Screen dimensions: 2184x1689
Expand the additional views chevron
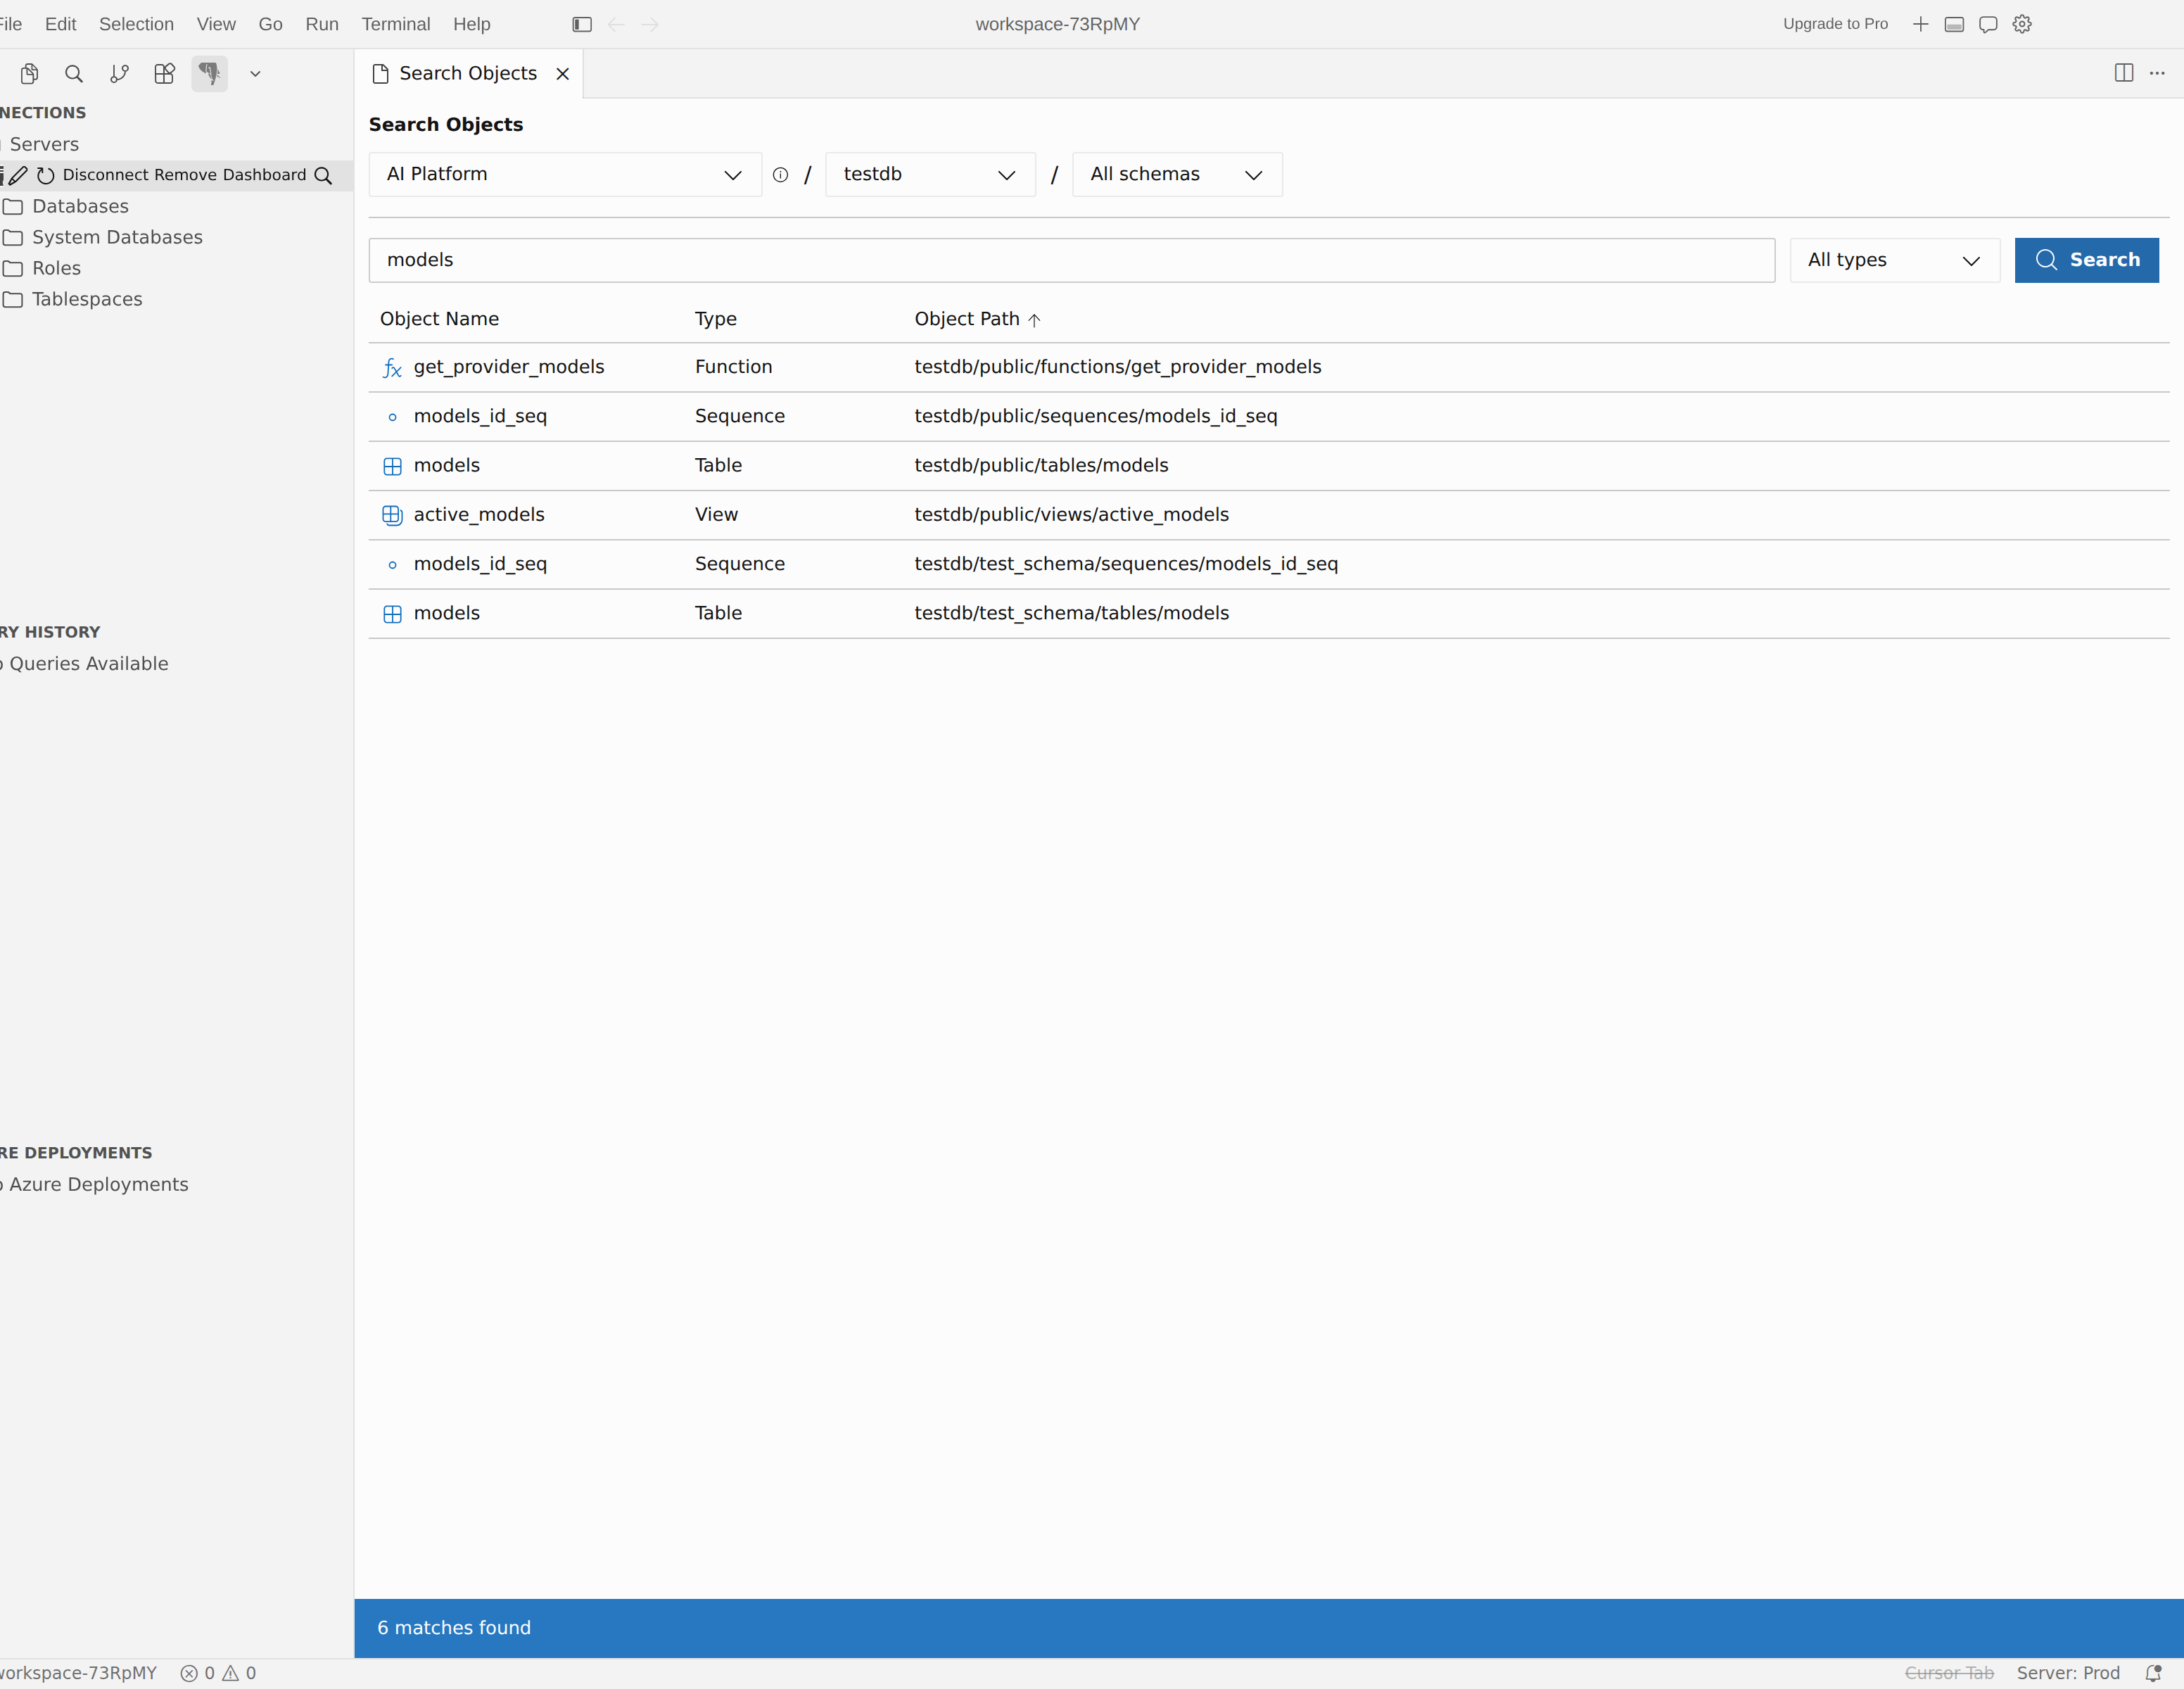point(255,73)
